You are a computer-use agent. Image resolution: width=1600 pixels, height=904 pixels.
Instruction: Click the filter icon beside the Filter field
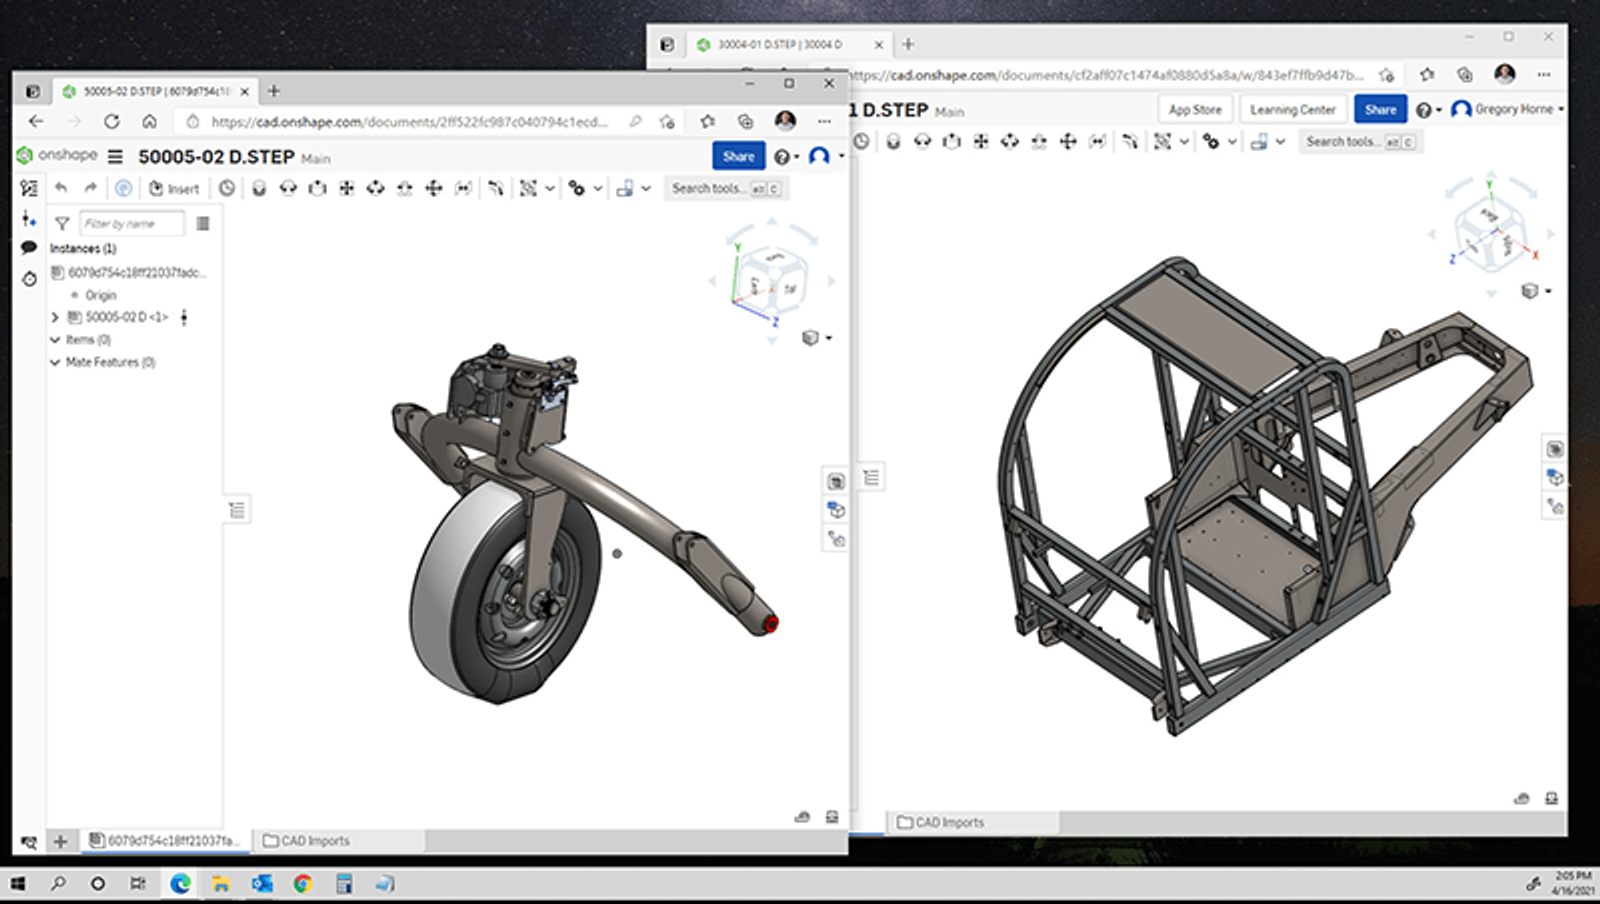pos(63,223)
